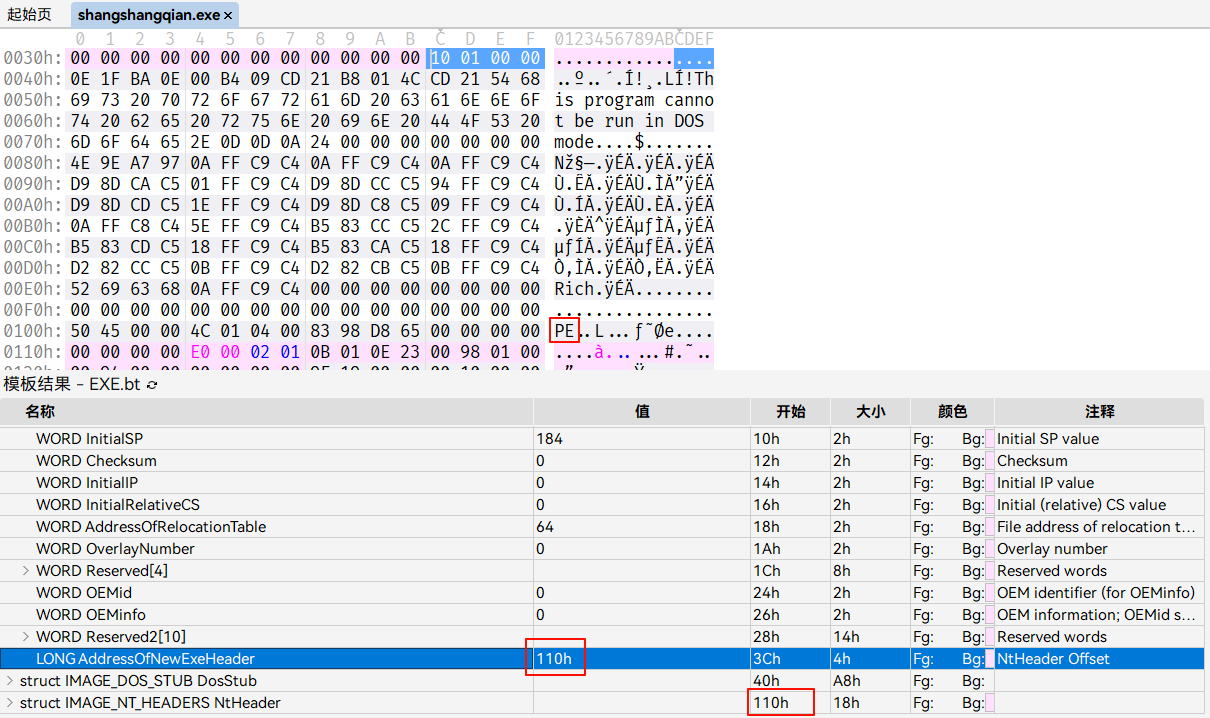The width and height of the screenshot is (1210, 718).
Task: Select the LONG AddressOfNewExeHeader row
Action: (145, 659)
